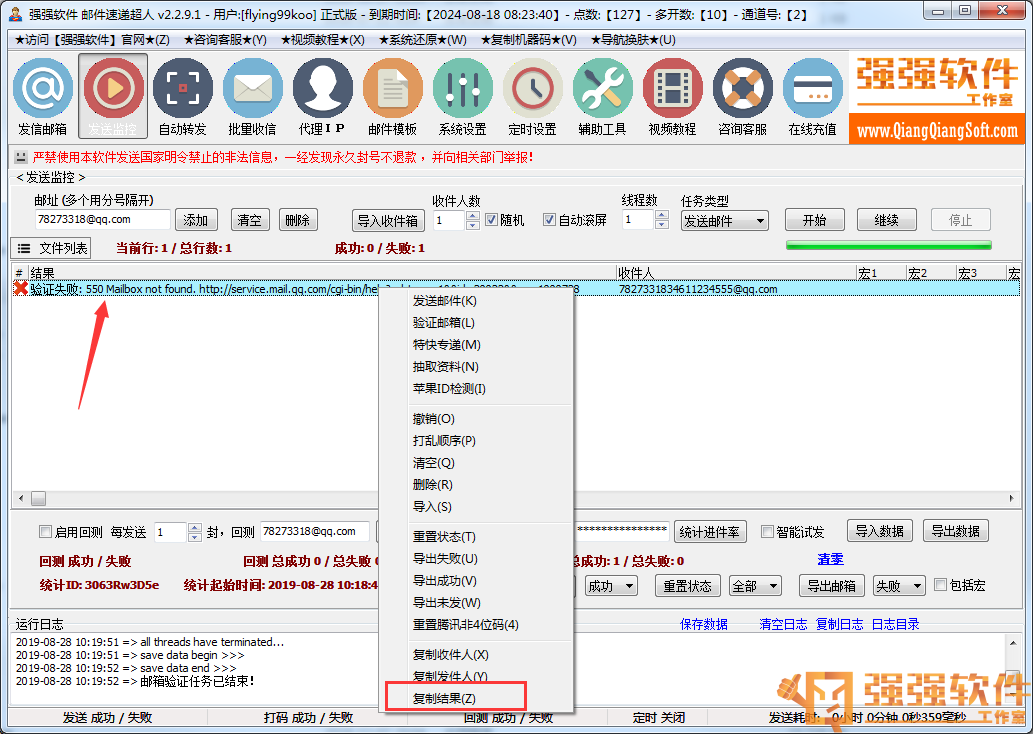The width and height of the screenshot is (1033, 734).
Task: Click the 导出数据 button
Action: point(955,531)
